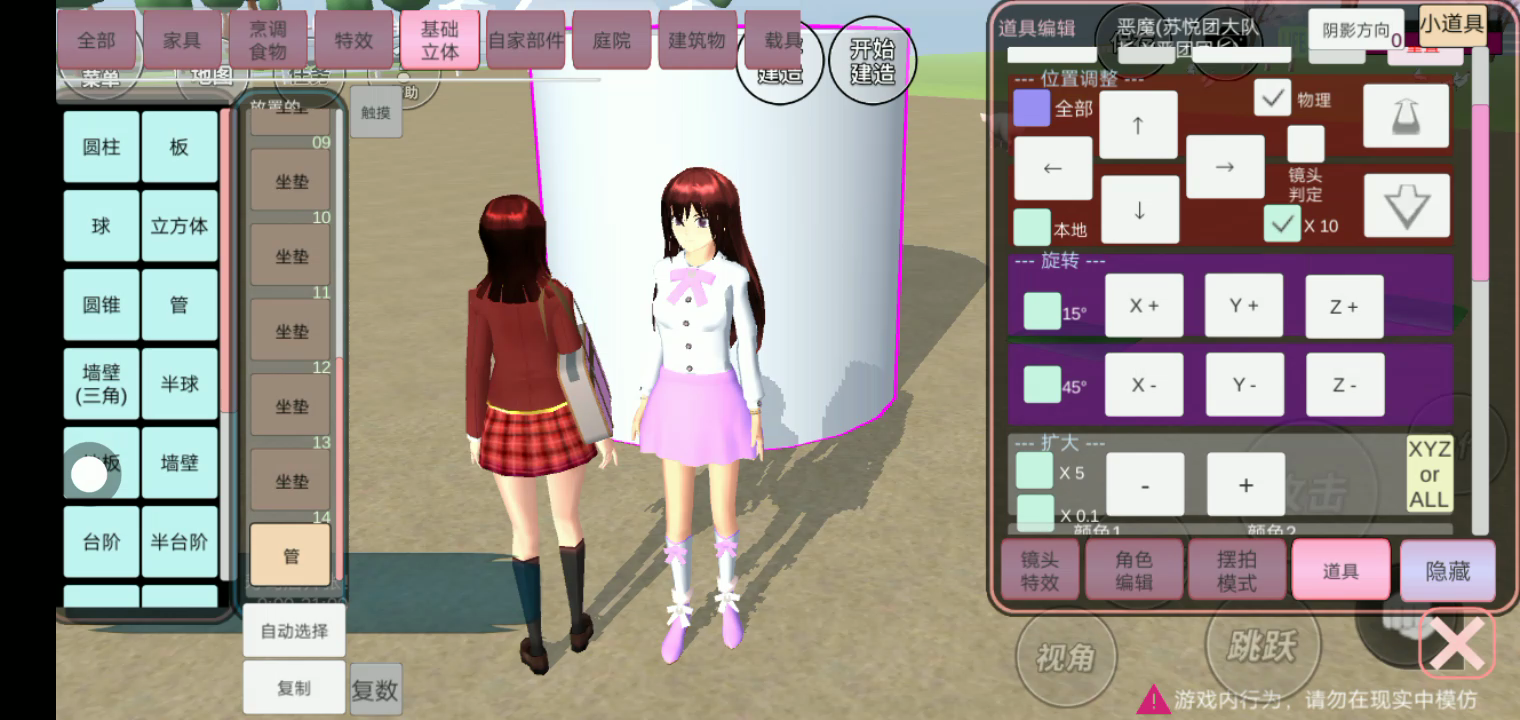Click the 隐藏 hide button

pyautogui.click(x=1448, y=571)
